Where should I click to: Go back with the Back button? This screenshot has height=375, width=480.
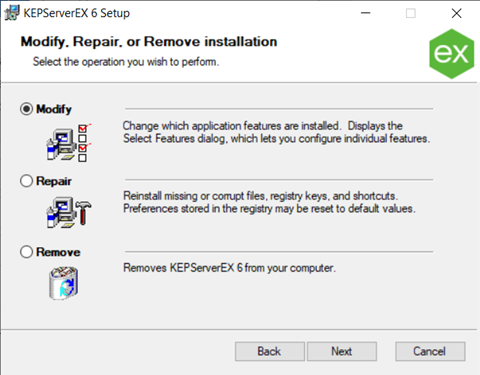pyautogui.click(x=270, y=351)
